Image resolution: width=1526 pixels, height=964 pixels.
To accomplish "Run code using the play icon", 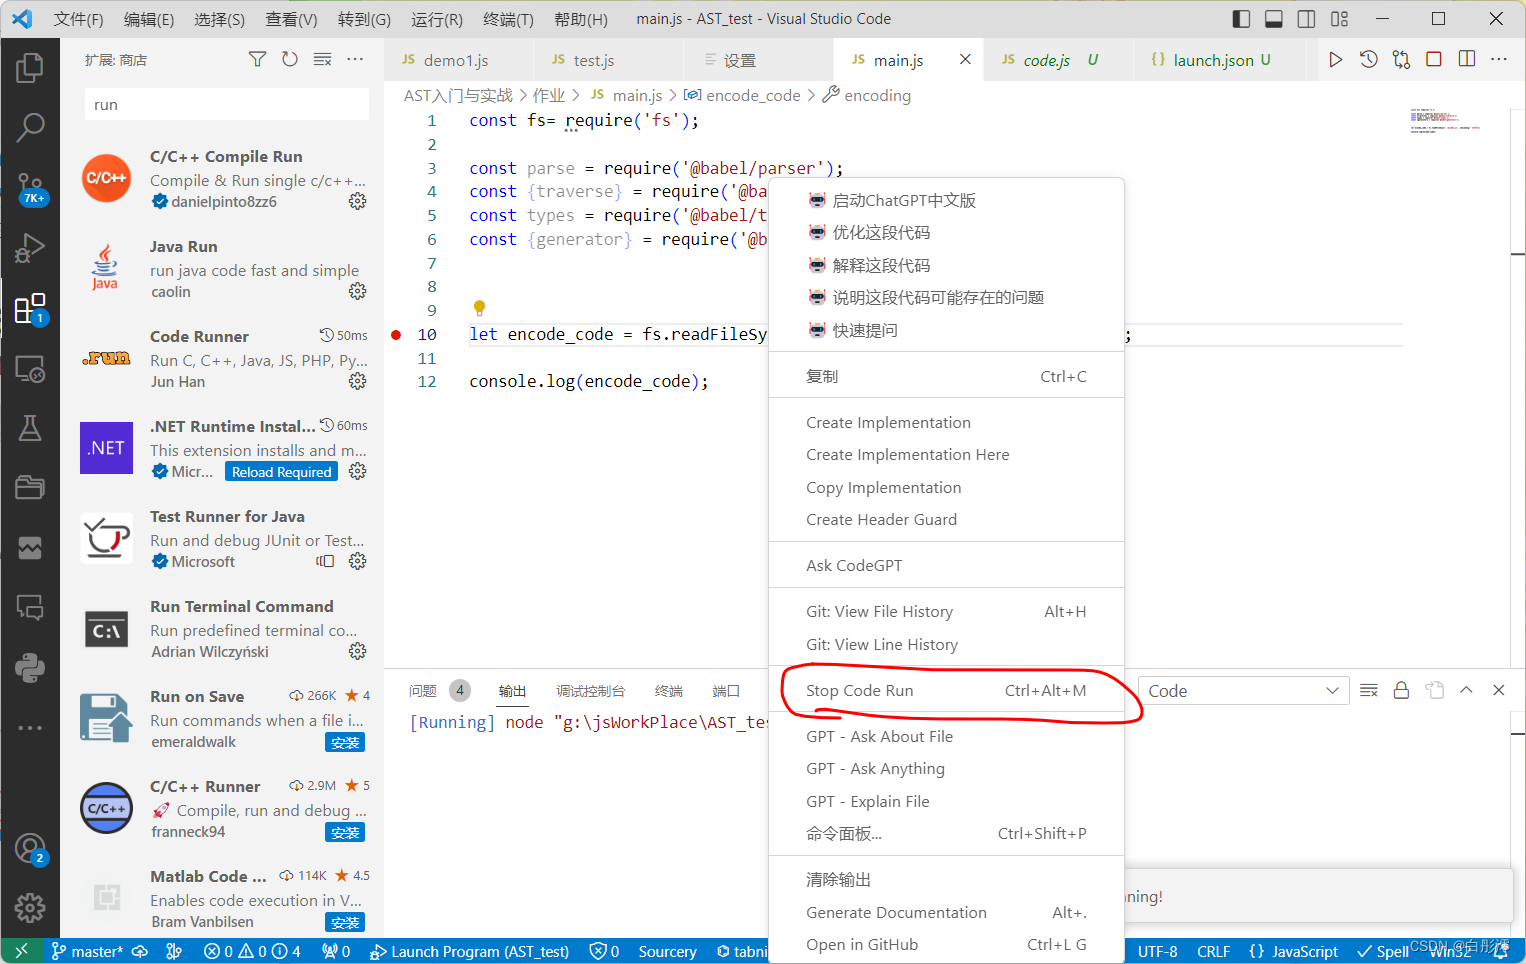I will tap(1336, 60).
